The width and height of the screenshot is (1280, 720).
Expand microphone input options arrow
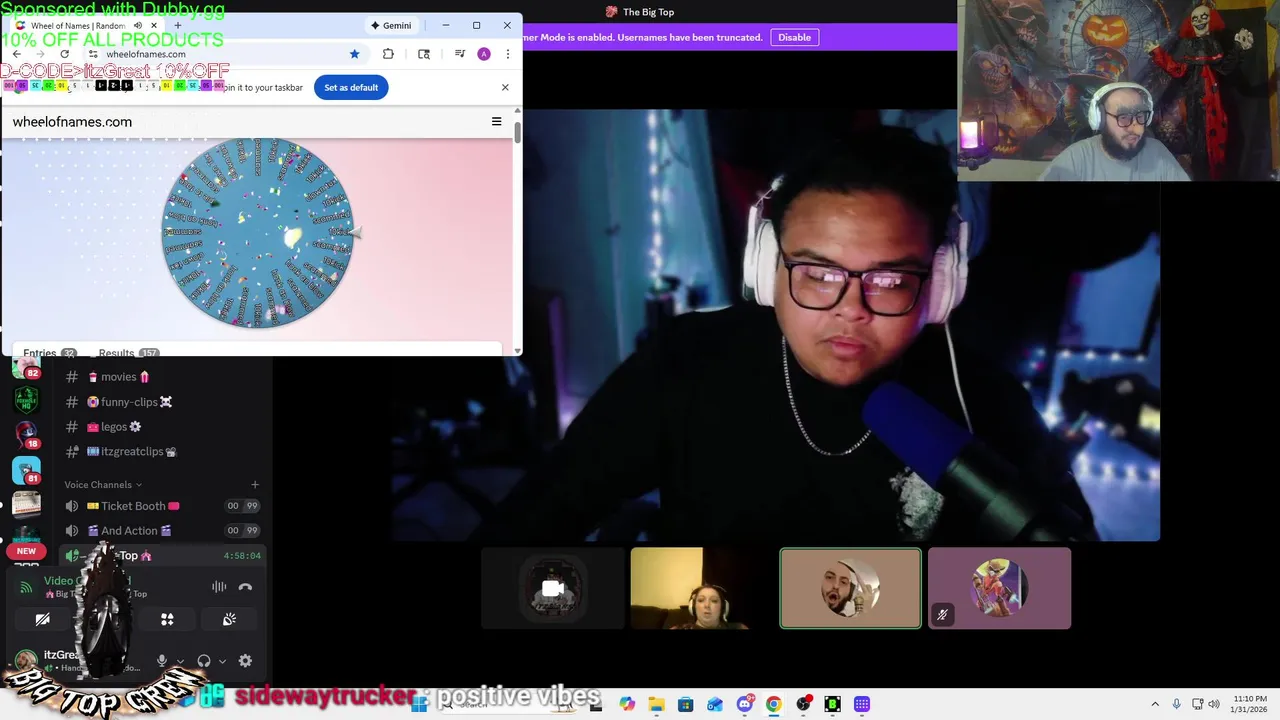(x=180, y=661)
